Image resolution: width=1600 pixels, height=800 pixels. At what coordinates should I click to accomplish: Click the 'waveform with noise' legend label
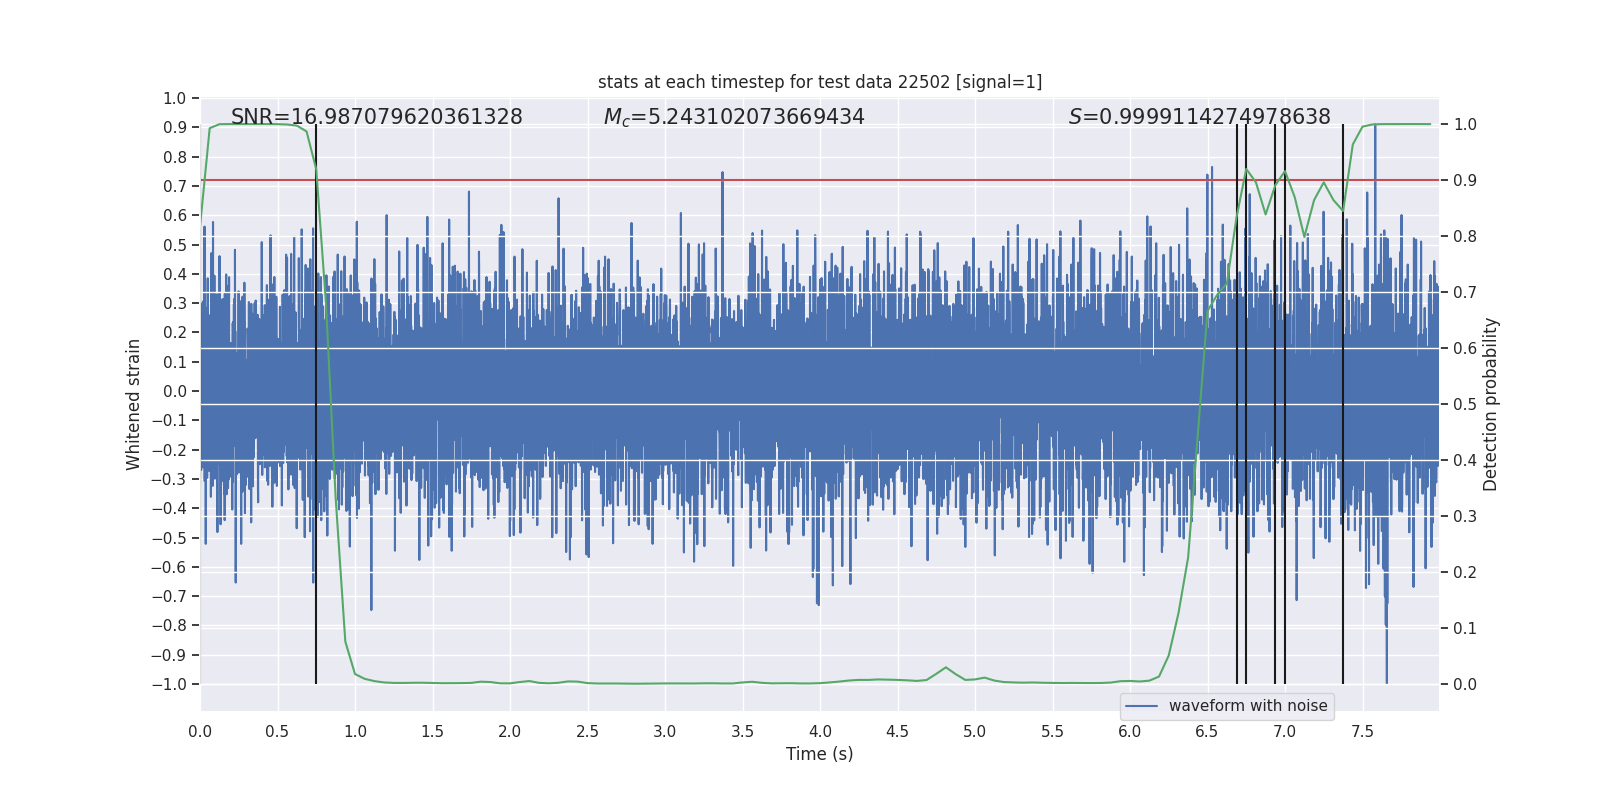1247,706
